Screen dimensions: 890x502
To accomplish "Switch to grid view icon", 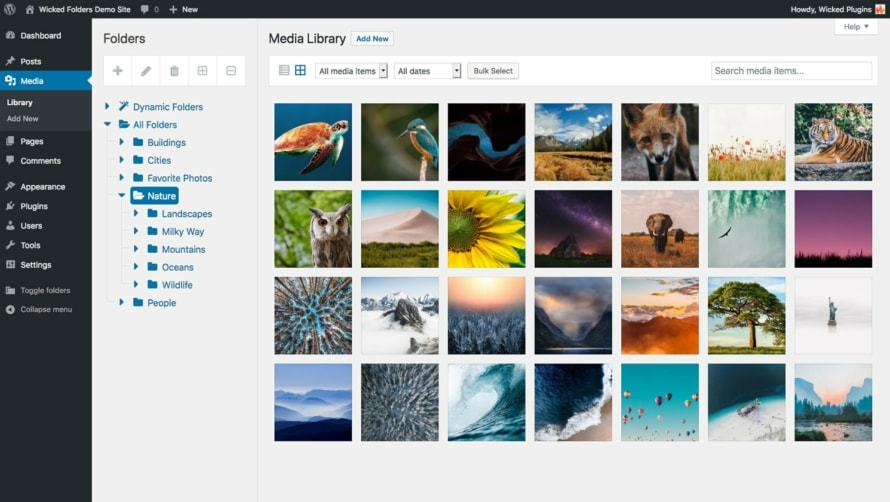I will (300, 70).
